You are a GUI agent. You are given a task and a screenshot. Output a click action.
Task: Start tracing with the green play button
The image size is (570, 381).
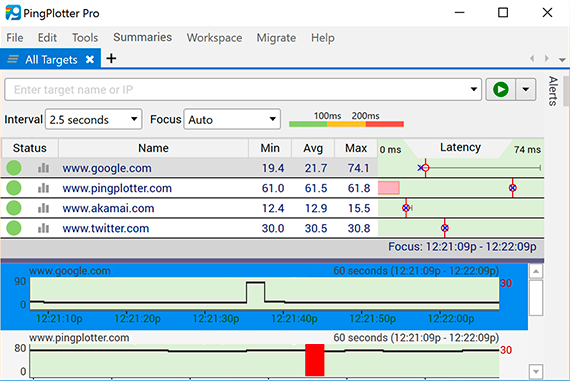coord(501,89)
